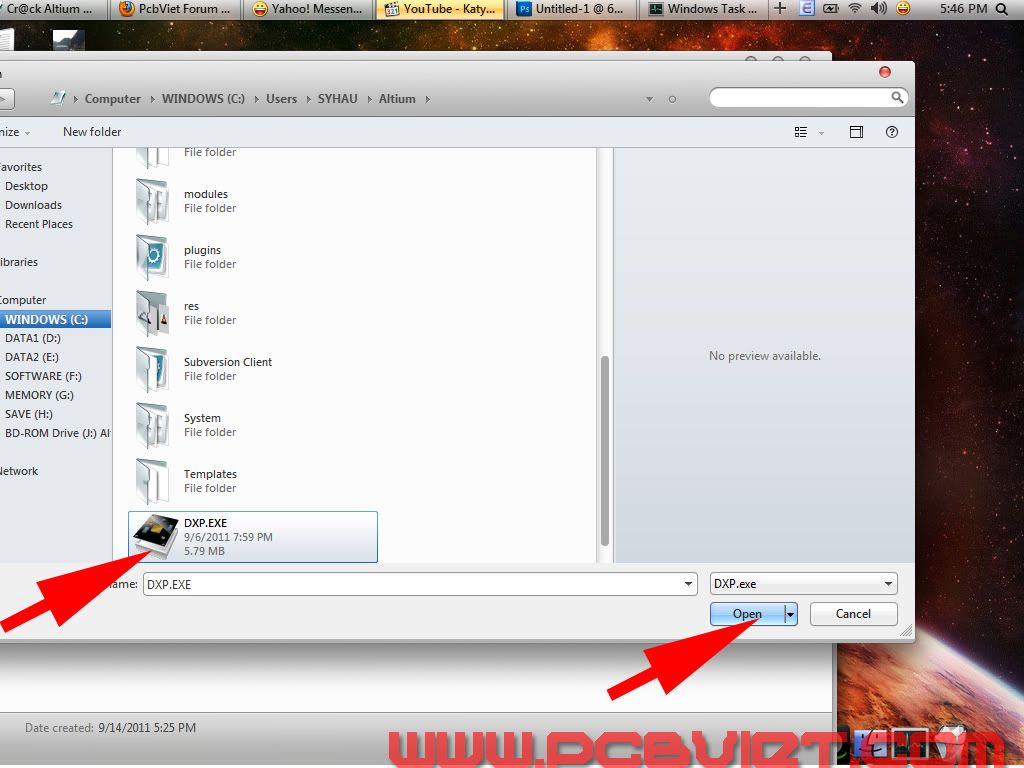This screenshot has height=768, width=1024.
Task: Click the Templates folder name
Action: tap(210, 474)
